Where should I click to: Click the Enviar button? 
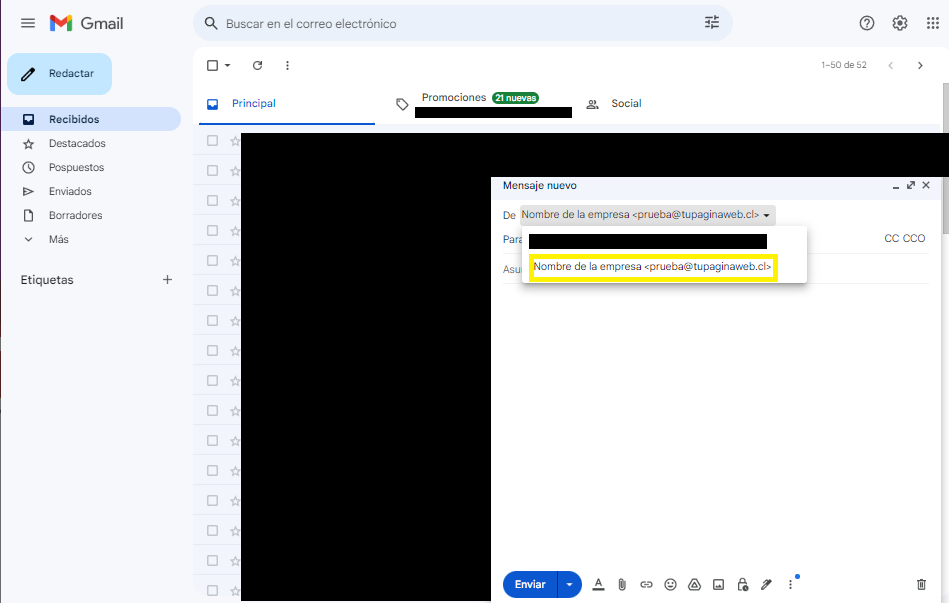click(x=530, y=584)
